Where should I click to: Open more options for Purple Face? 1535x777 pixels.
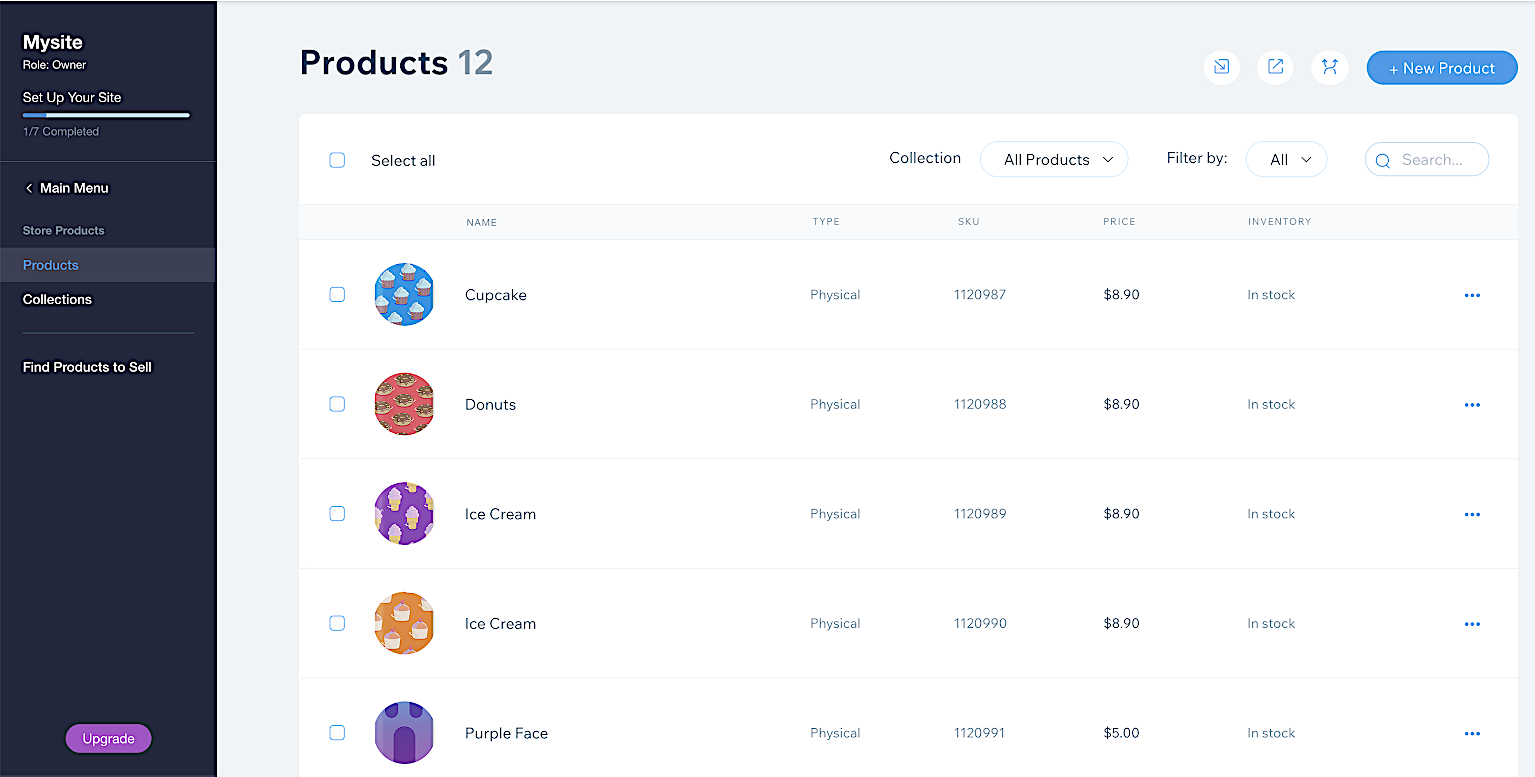pyautogui.click(x=1471, y=734)
